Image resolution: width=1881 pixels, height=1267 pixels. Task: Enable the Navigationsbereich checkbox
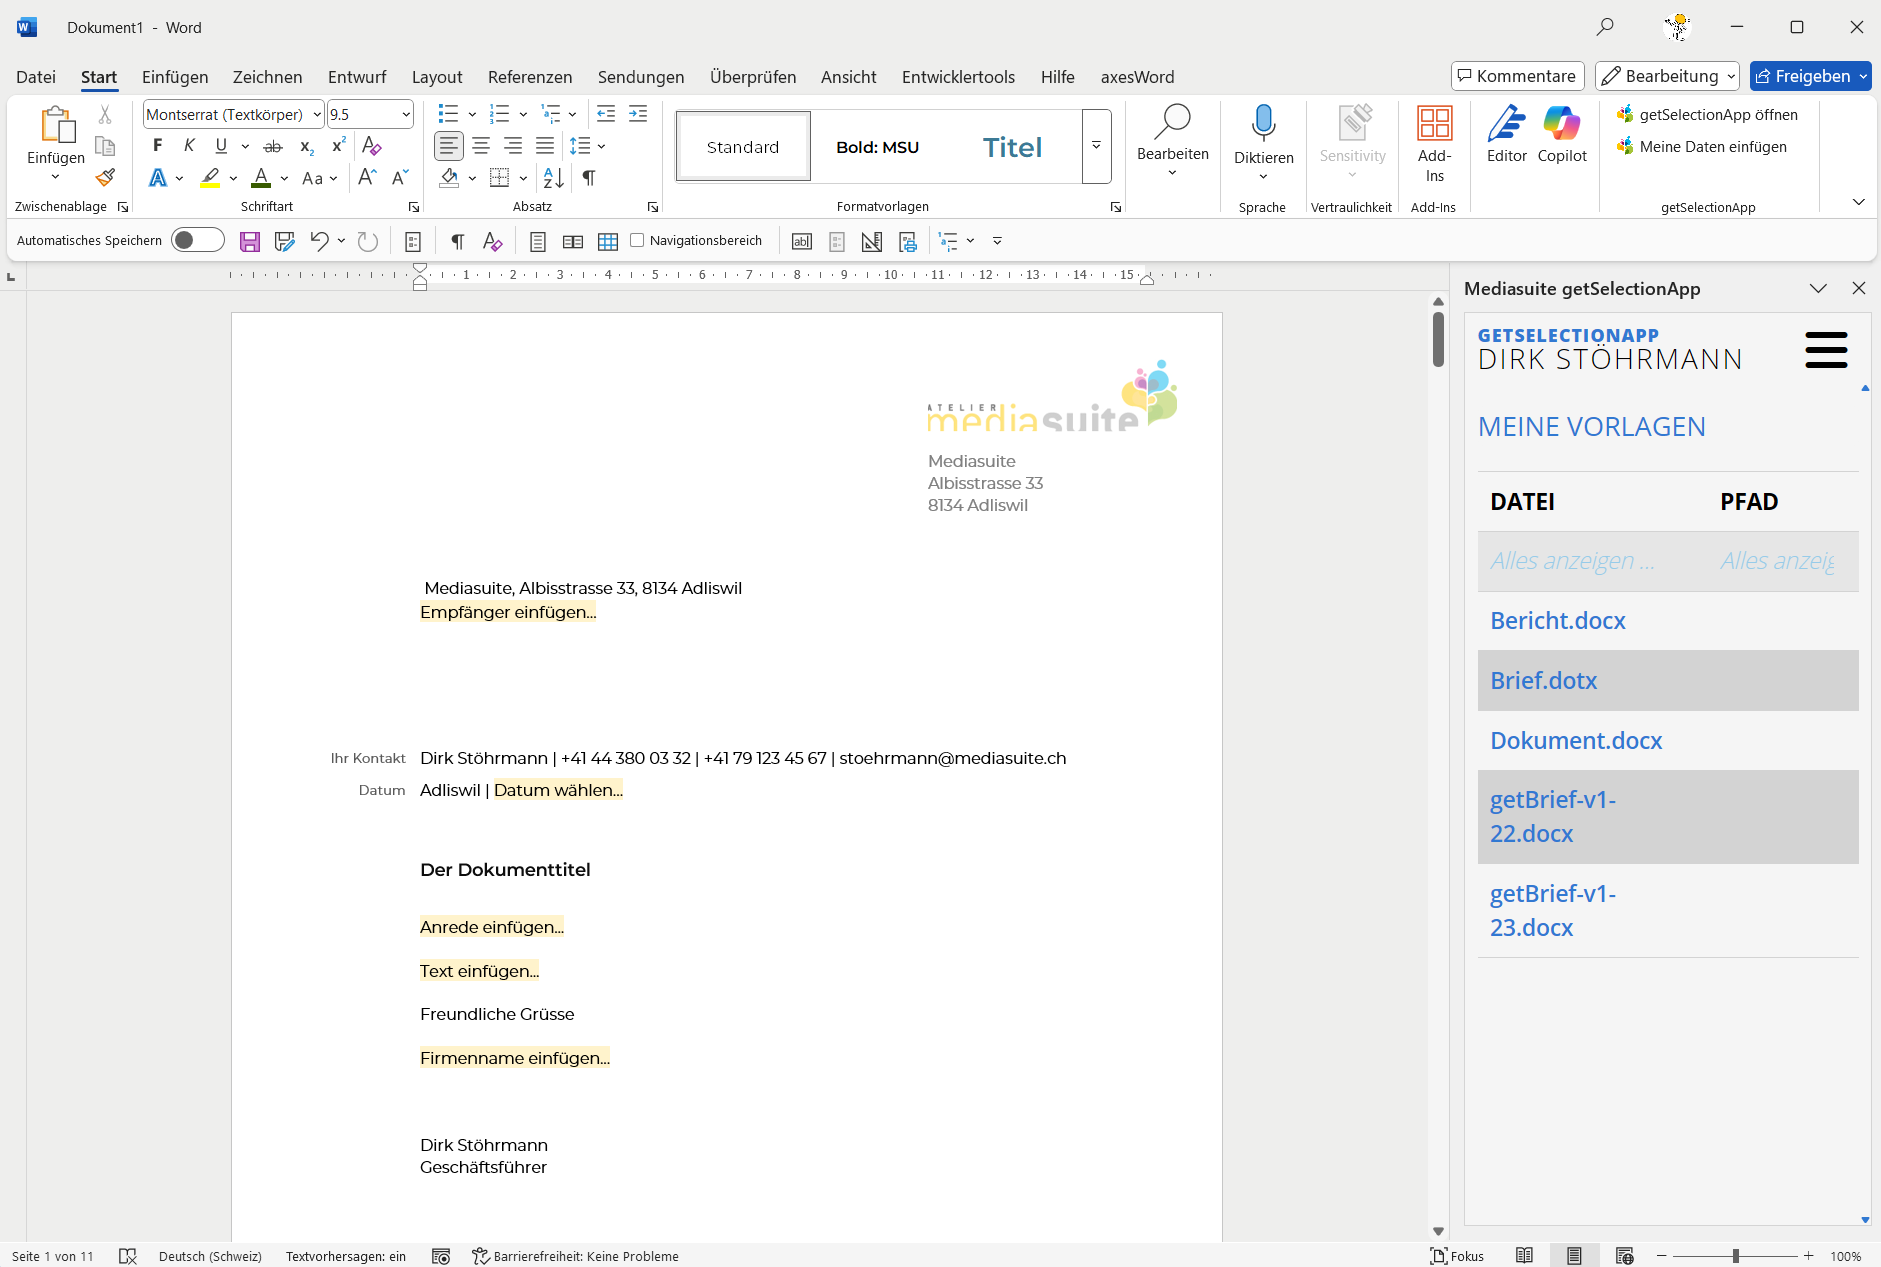click(637, 240)
